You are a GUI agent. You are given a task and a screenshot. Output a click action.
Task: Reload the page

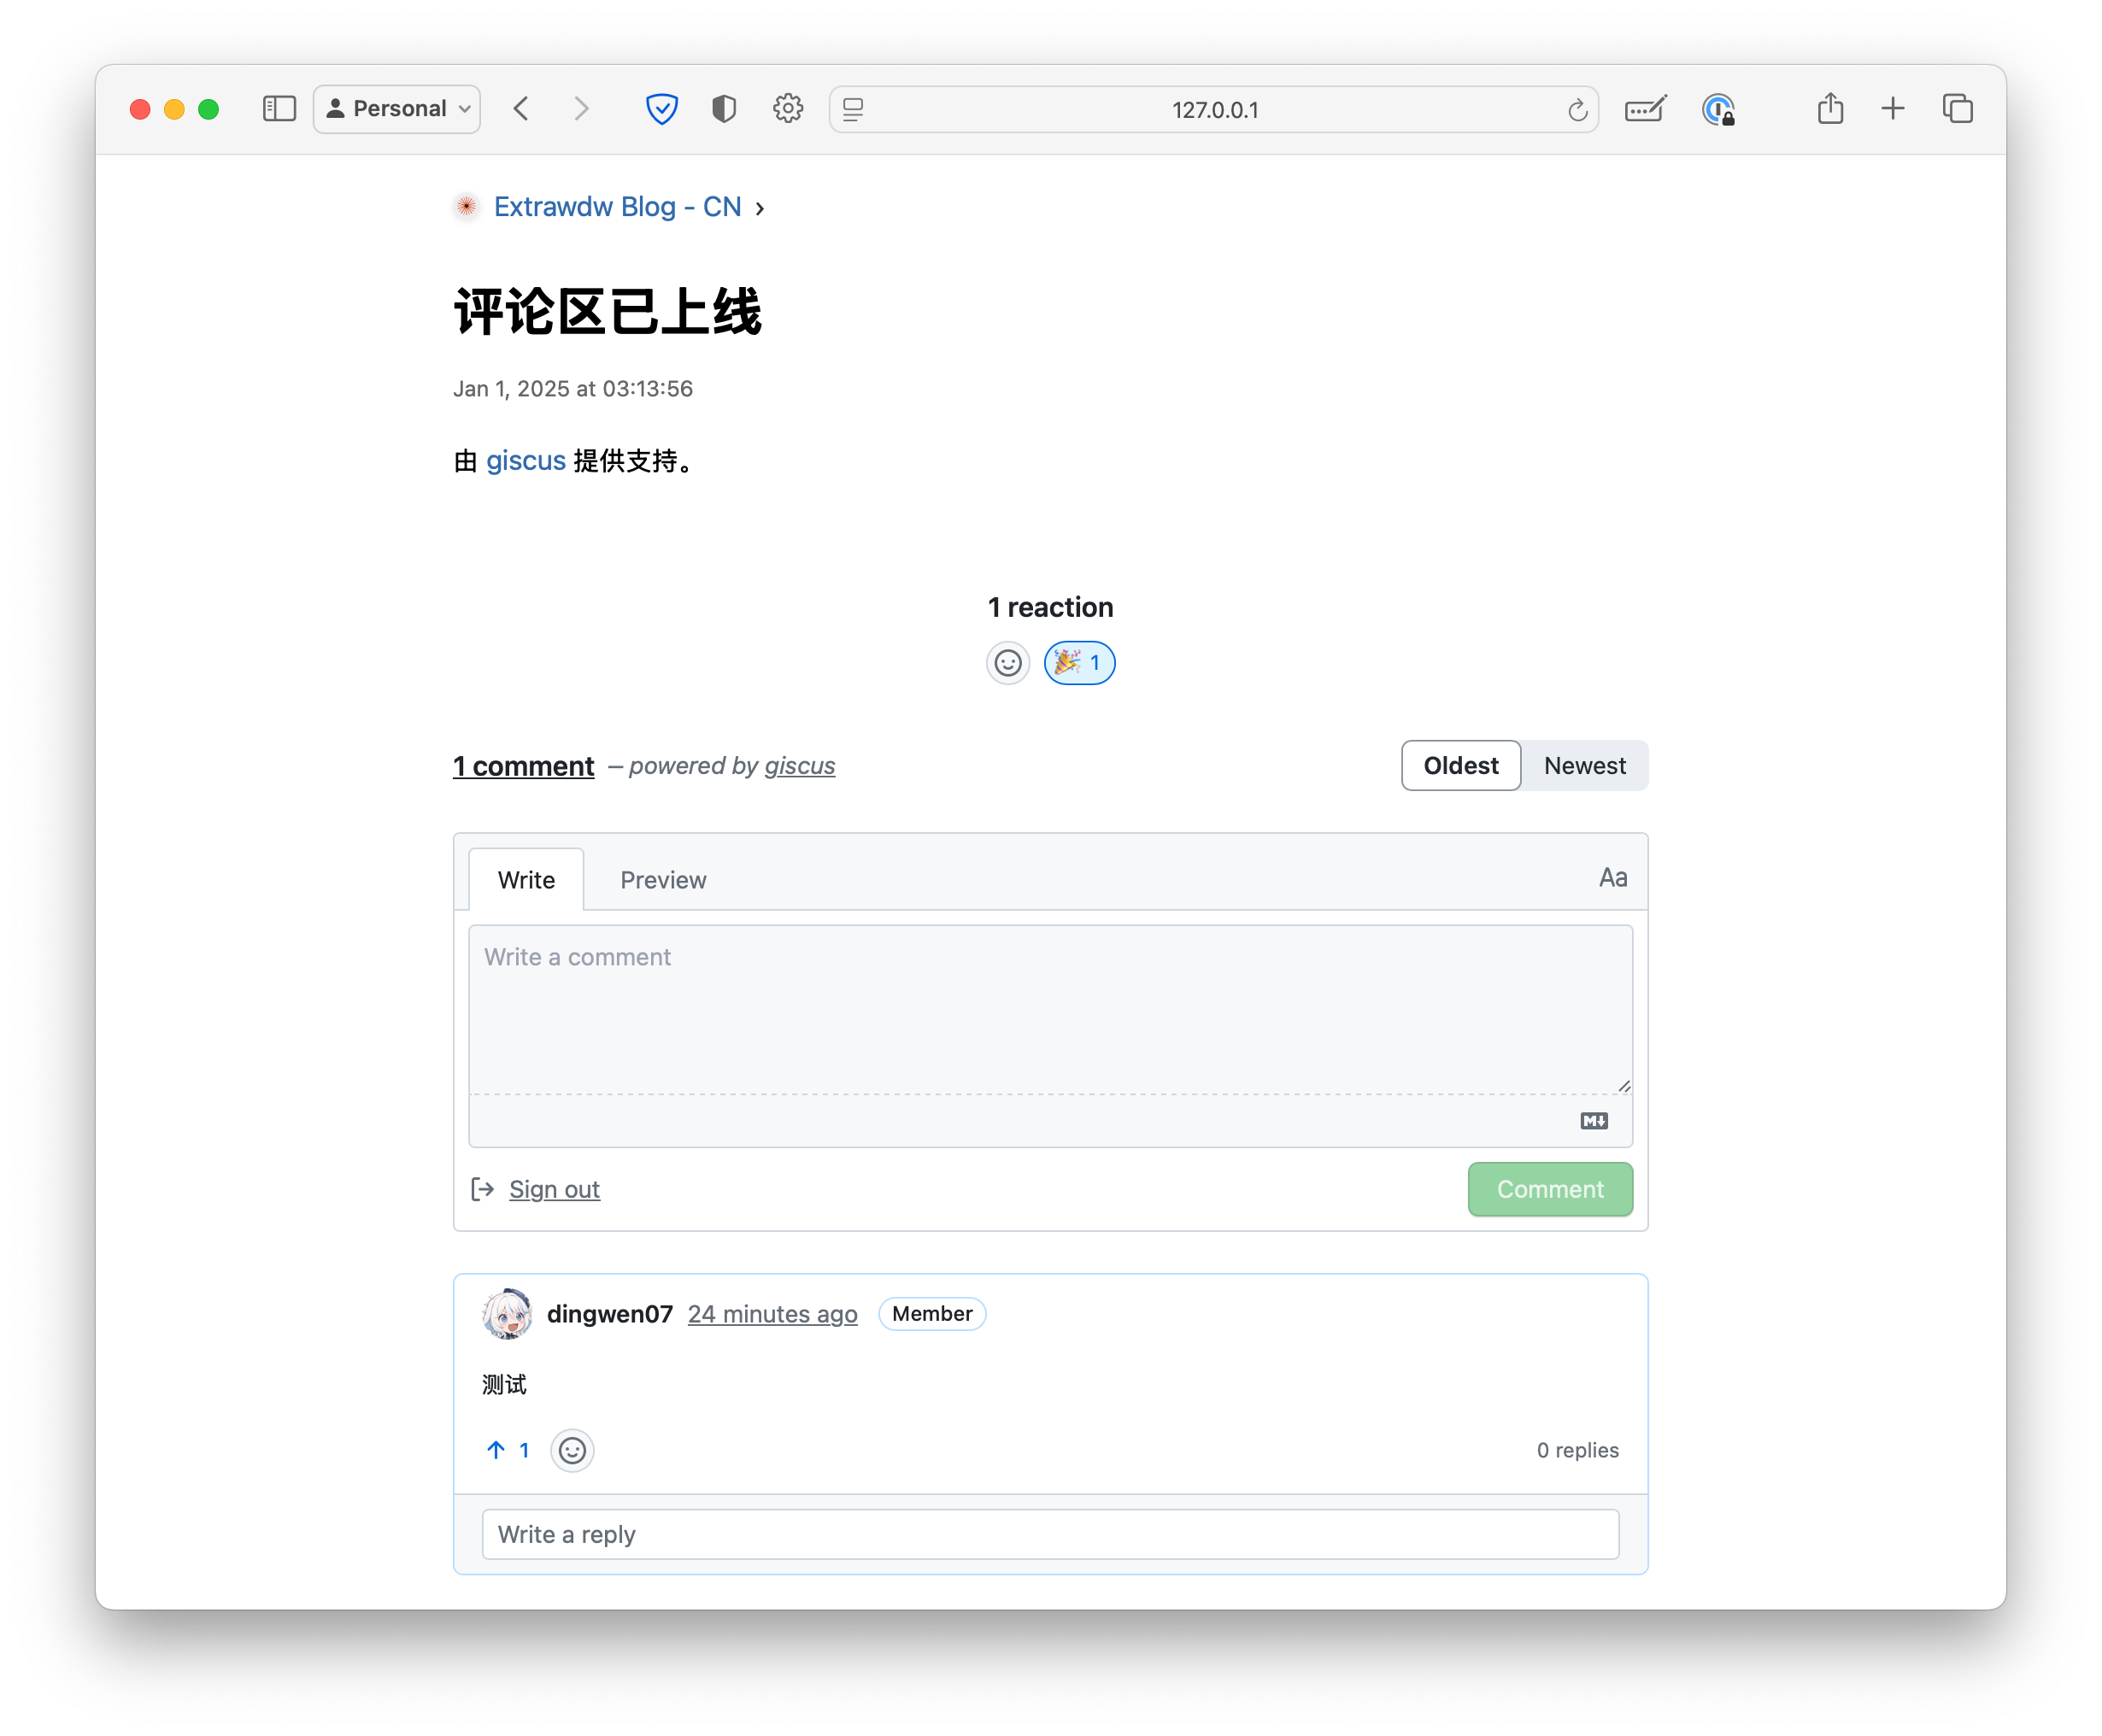pos(1577,110)
